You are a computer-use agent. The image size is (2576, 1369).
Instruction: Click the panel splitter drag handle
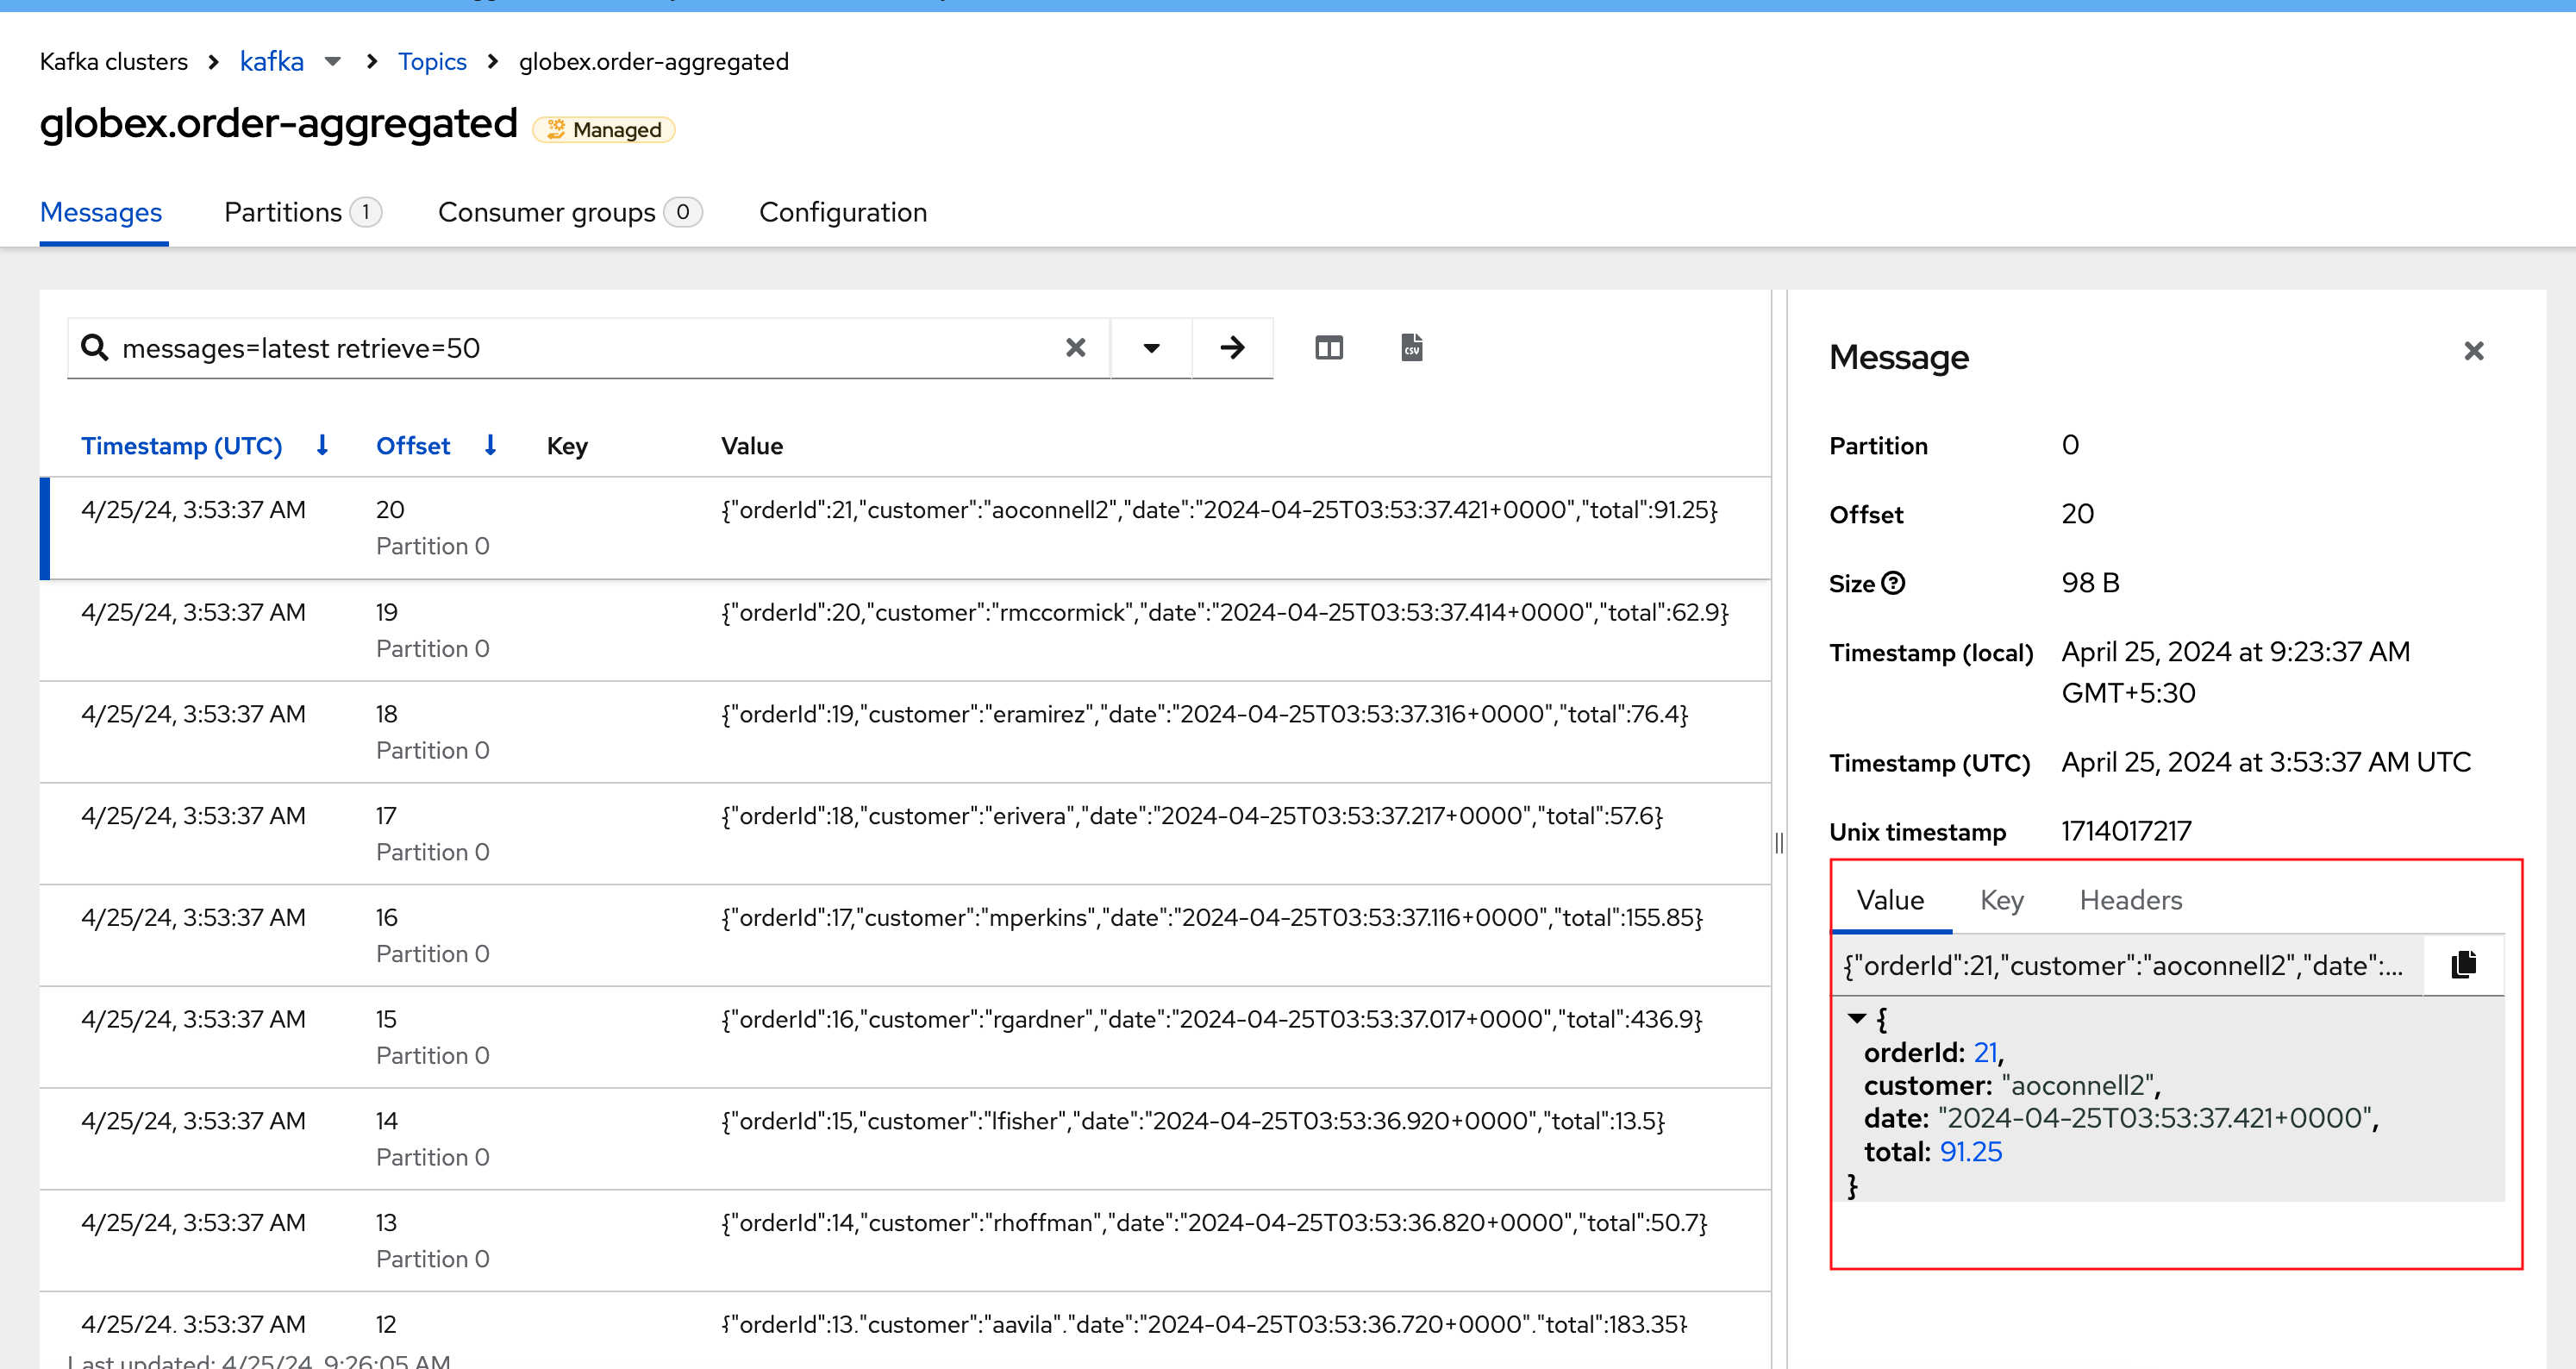(x=1779, y=843)
